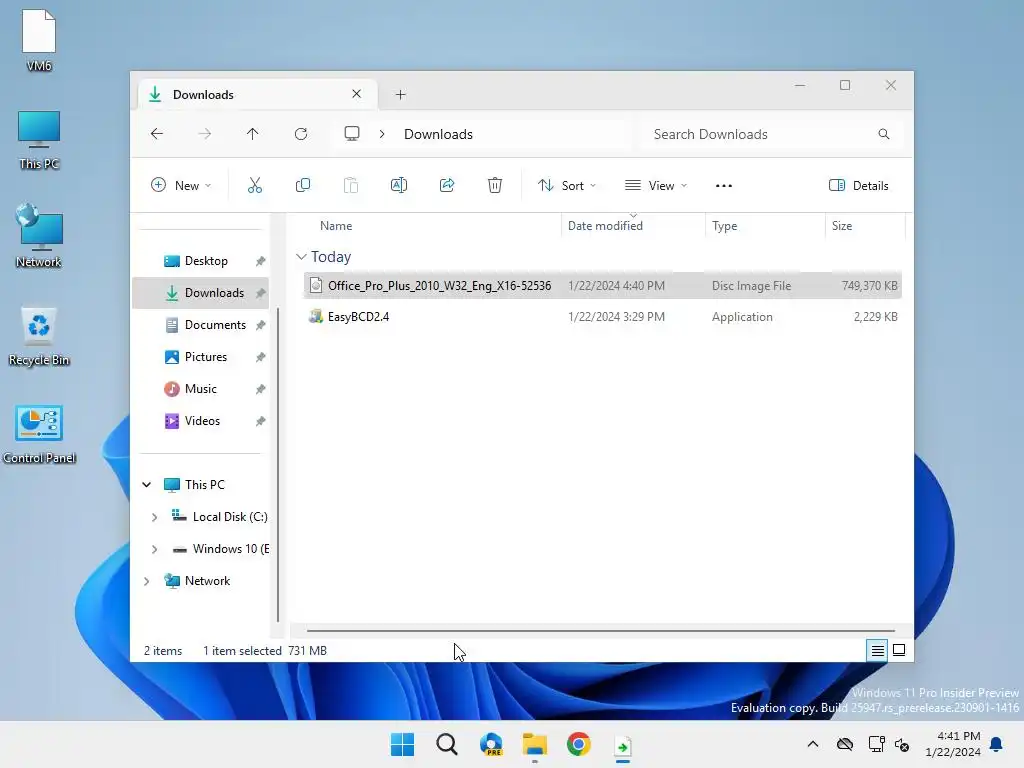Toggle the Details pane

859,185
